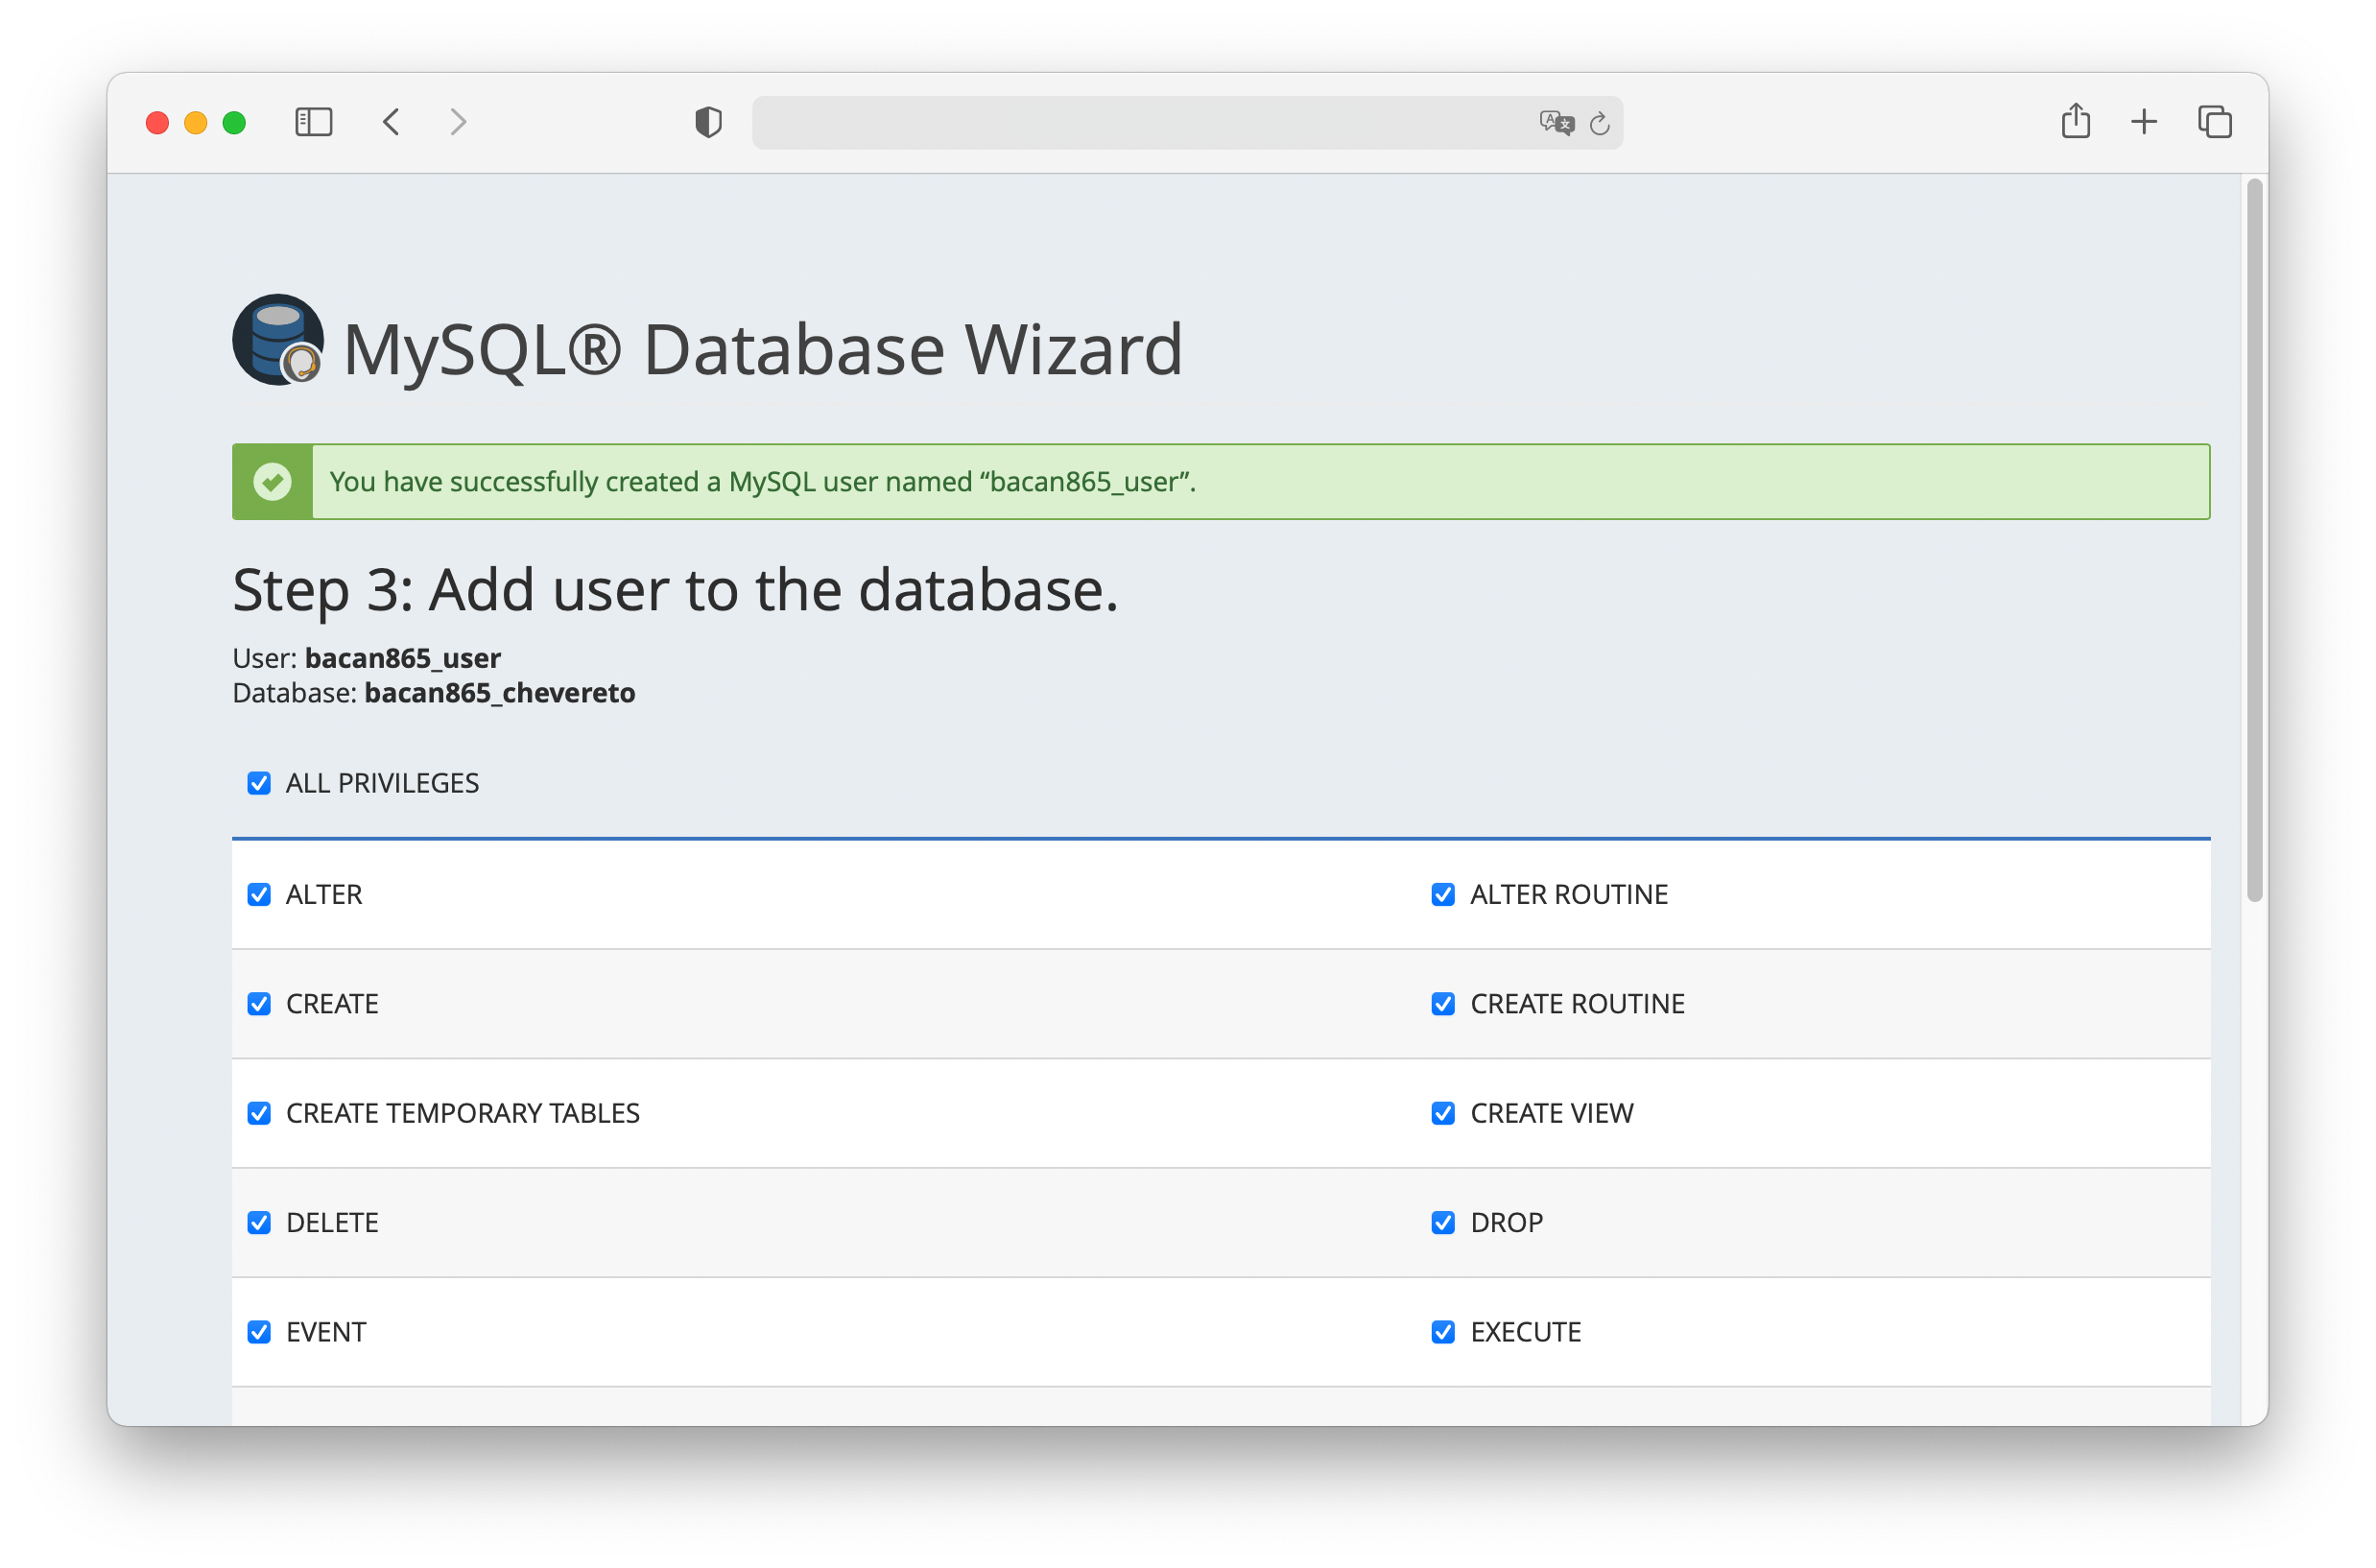Click the Safari address bar field
The height and width of the screenshot is (1568, 2376).
(1140, 123)
